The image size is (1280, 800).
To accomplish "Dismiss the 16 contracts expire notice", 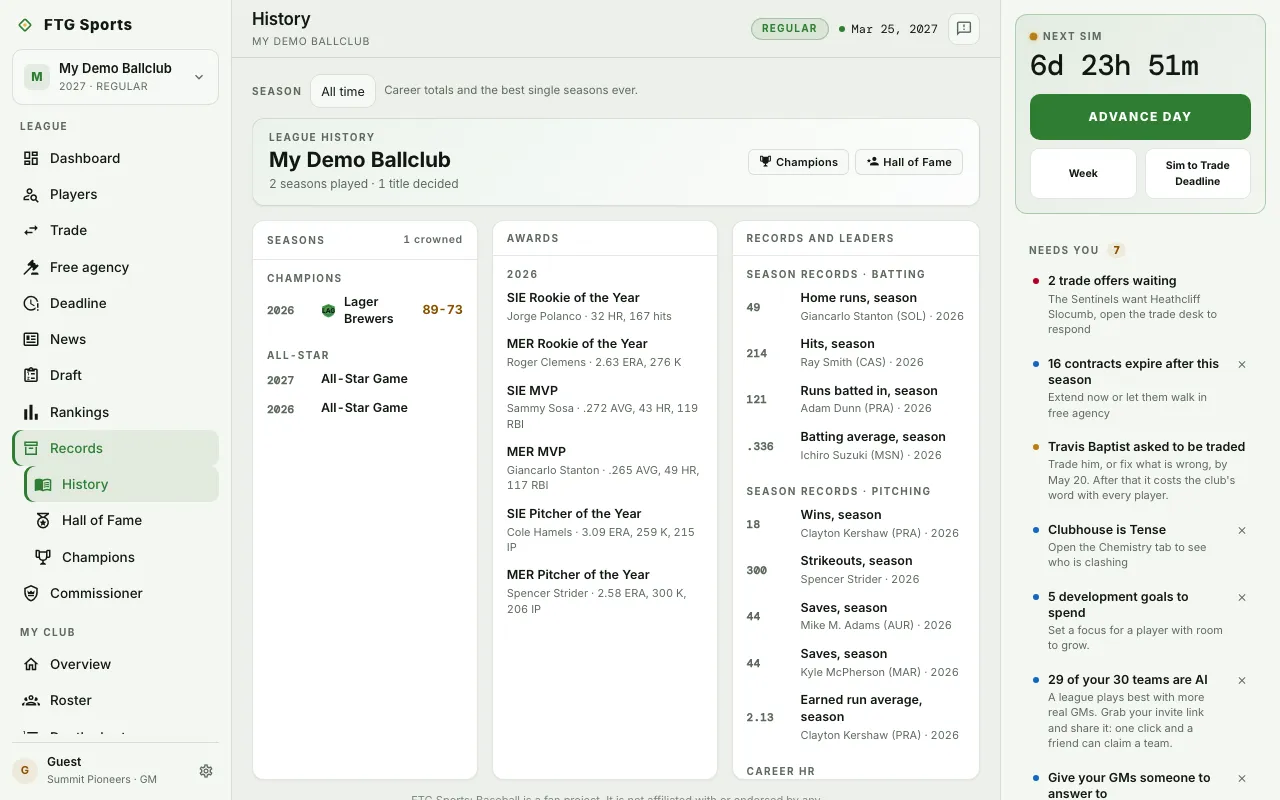I will pyautogui.click(x=1242, y=365).
